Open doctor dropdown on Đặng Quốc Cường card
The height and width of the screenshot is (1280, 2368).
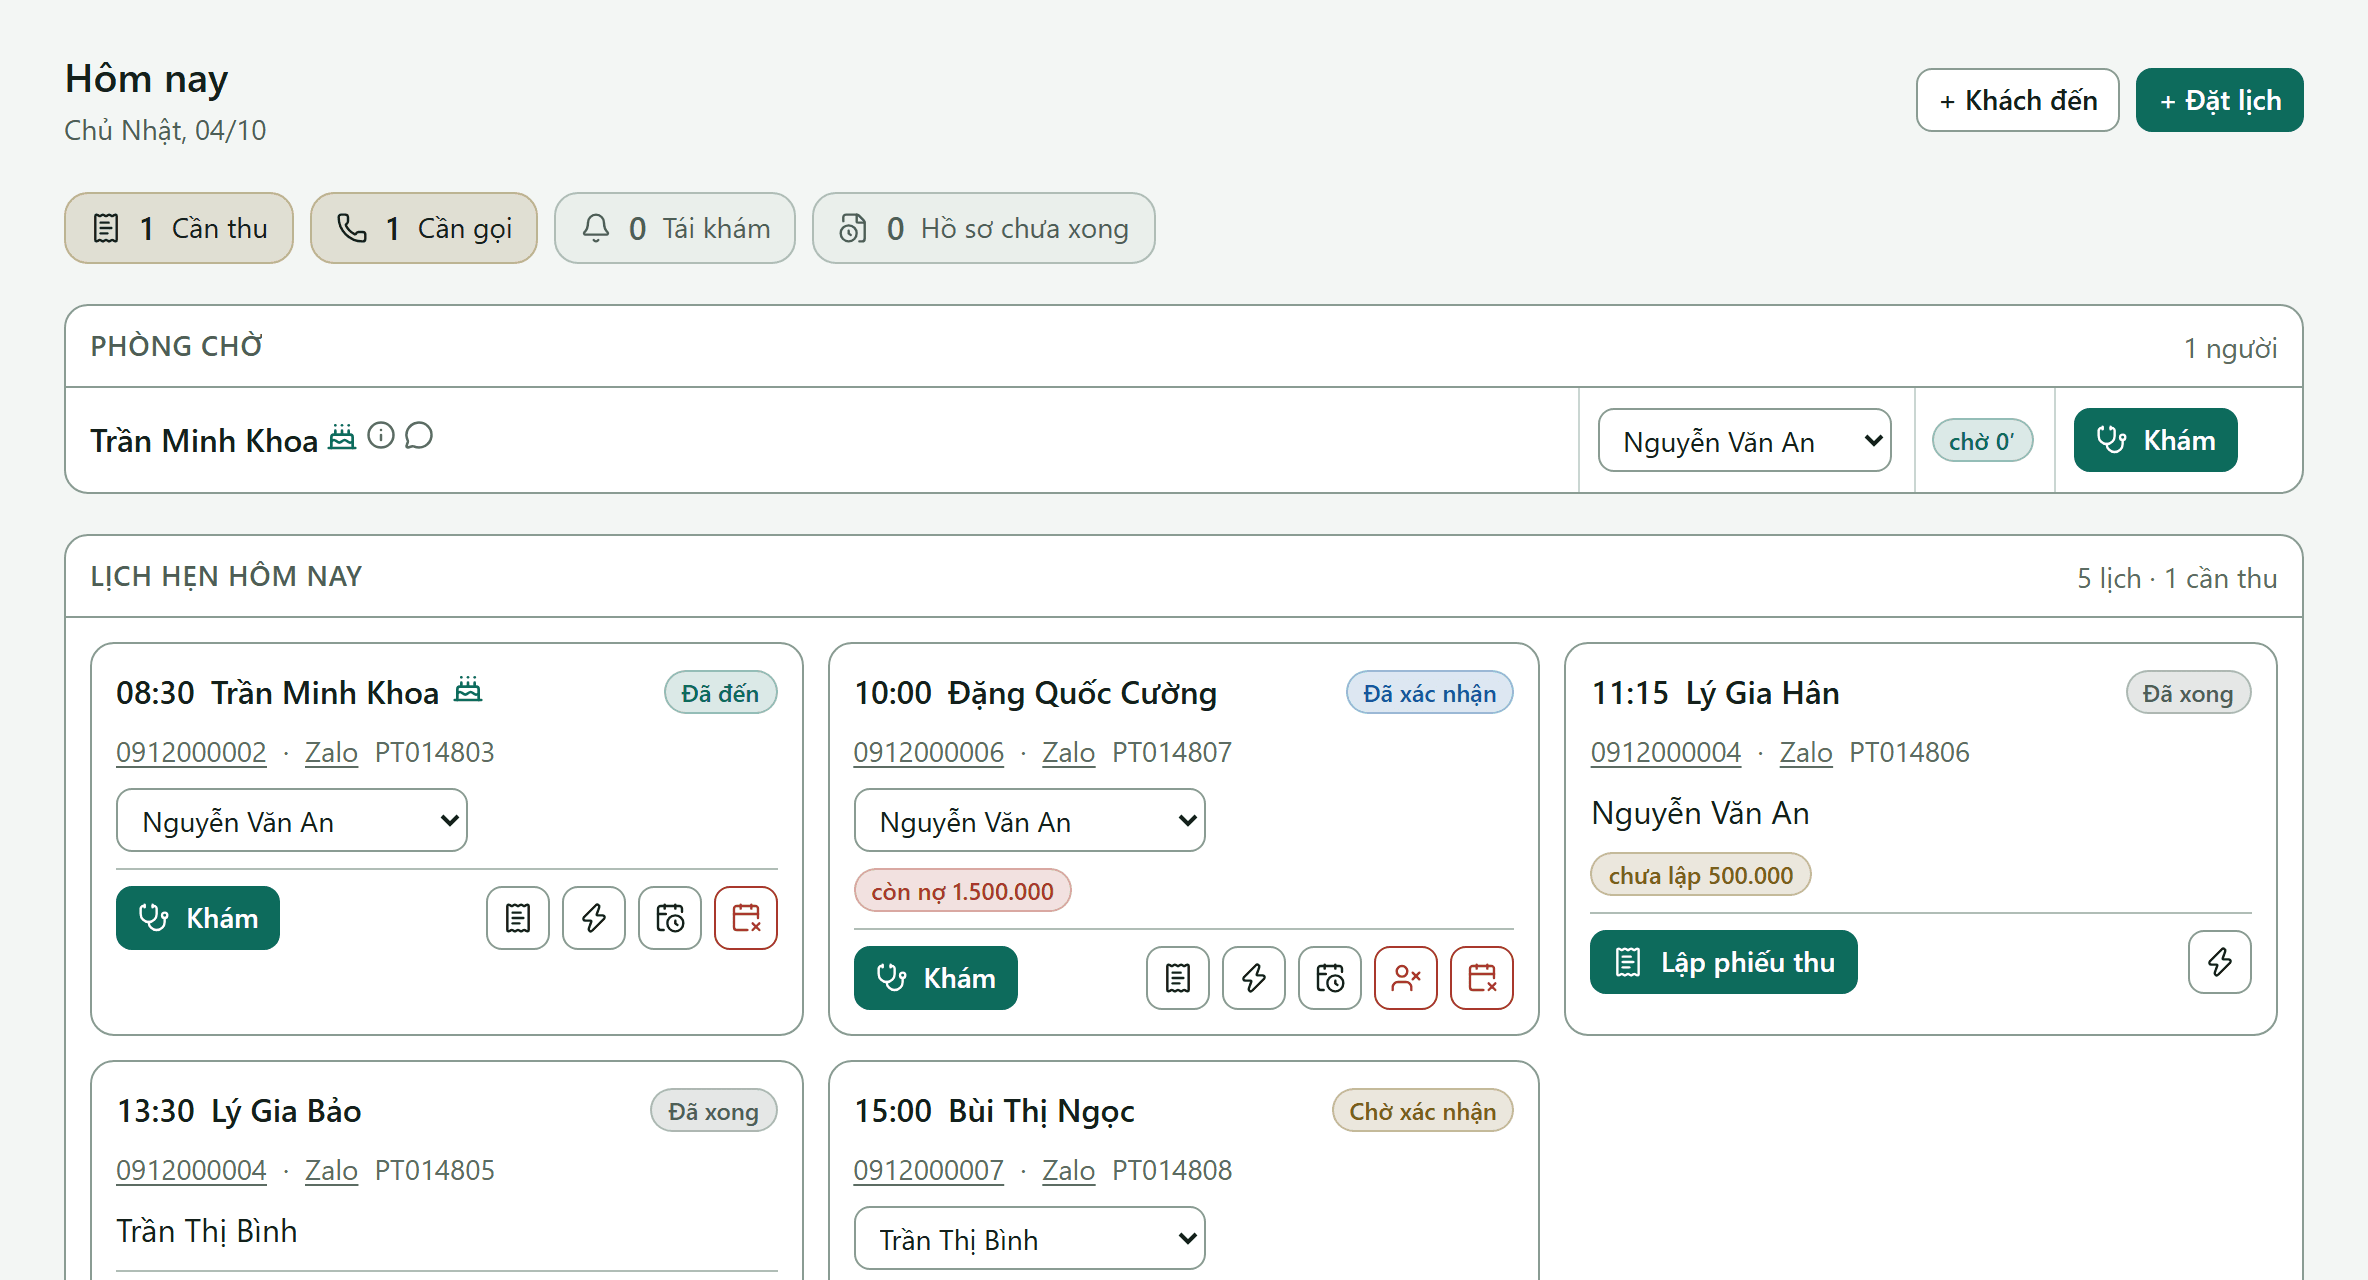1030,820
